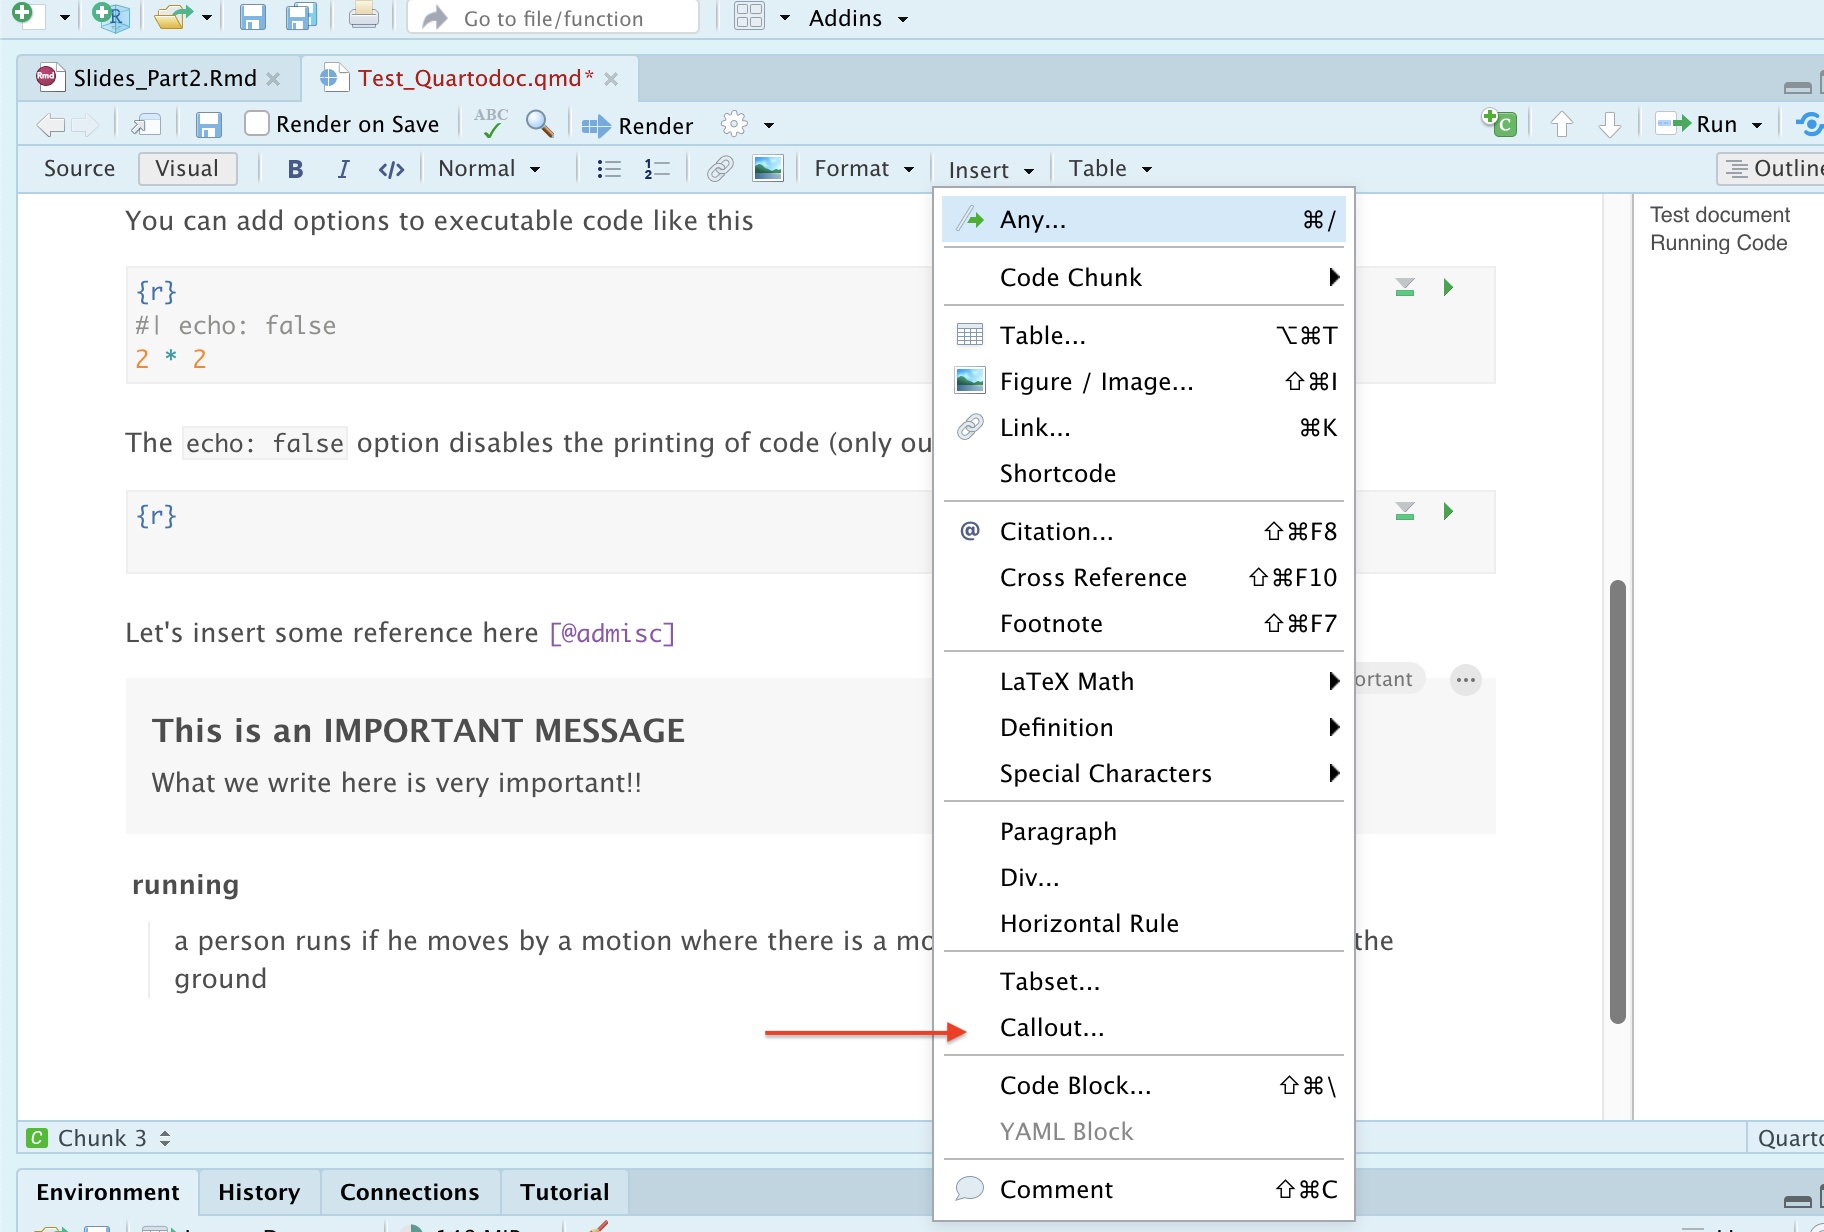Select Footnote menu entry

tap(1144, 623)
